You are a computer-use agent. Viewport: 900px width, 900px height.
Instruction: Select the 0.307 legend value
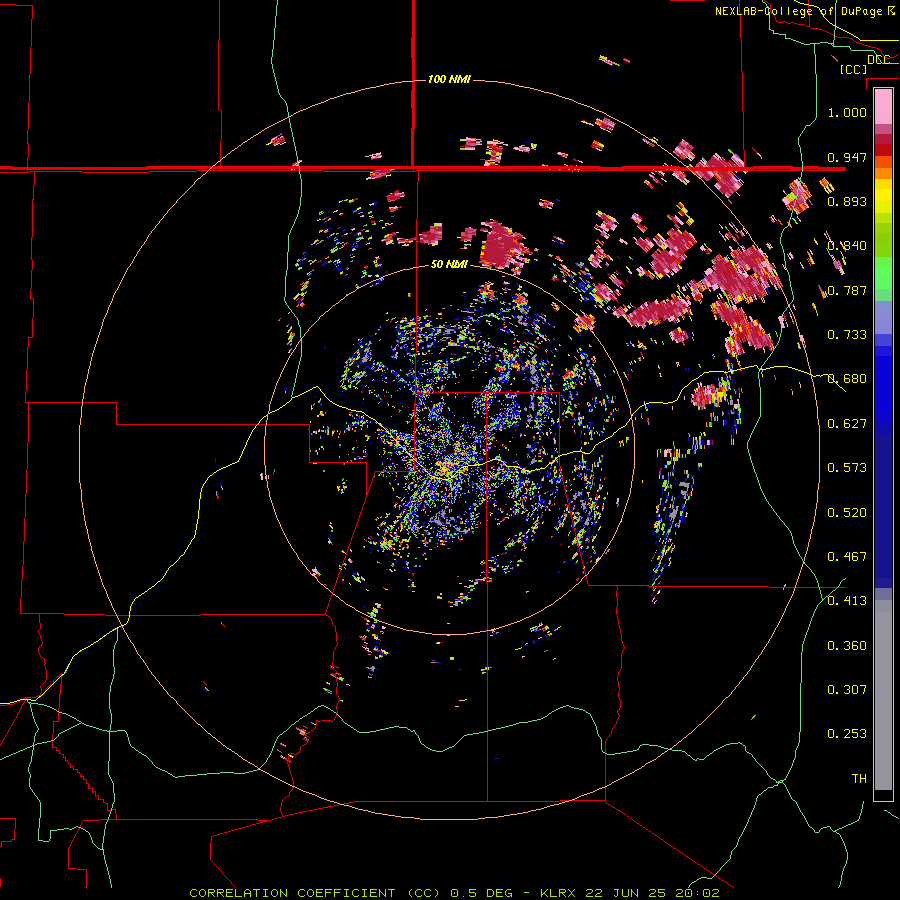coord(847,689)
